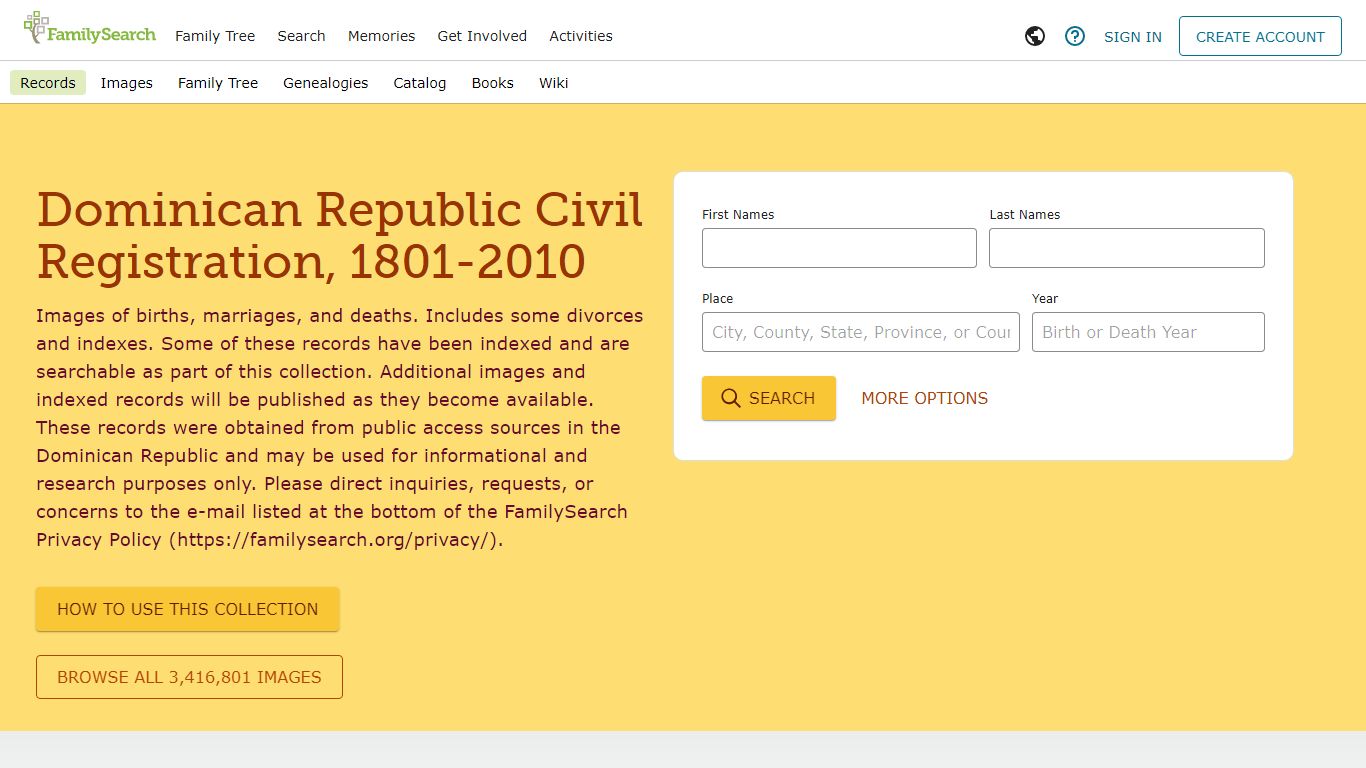Click HOW TO USE THIS COLLECTION button
This screenshot has width=1366, height=768.
(188, 609)
